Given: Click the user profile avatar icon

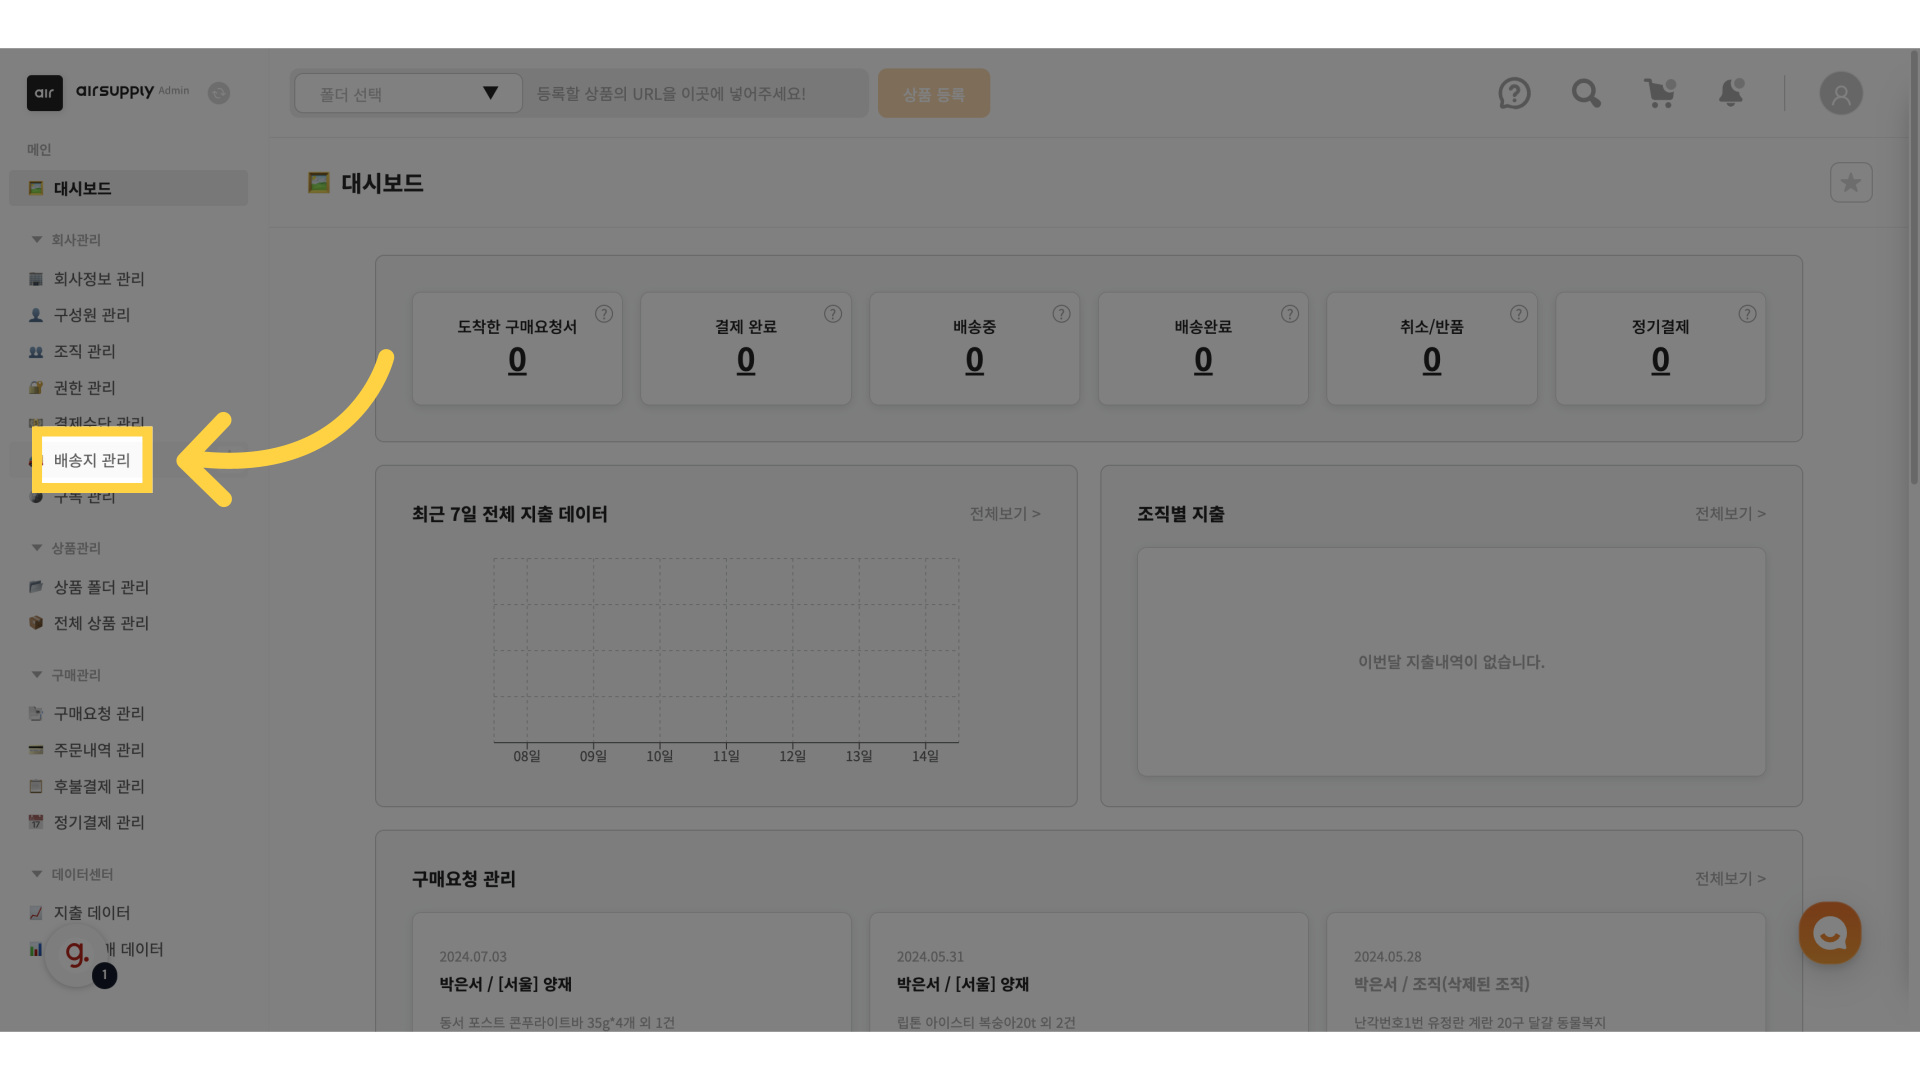Looking at the screenshot, I should pyautogui.click(x=1840, y=93).
